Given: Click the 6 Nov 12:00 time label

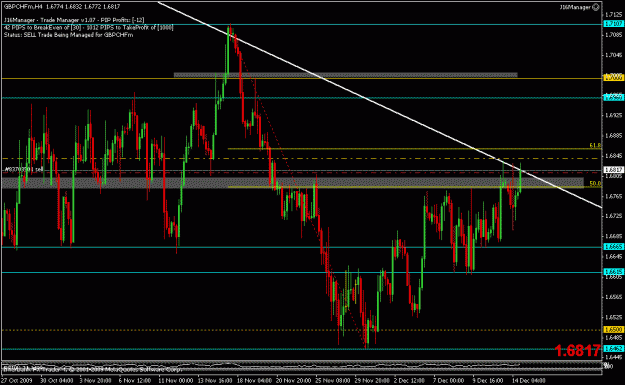Looking at the screenshot, I should tap(135, 380).
